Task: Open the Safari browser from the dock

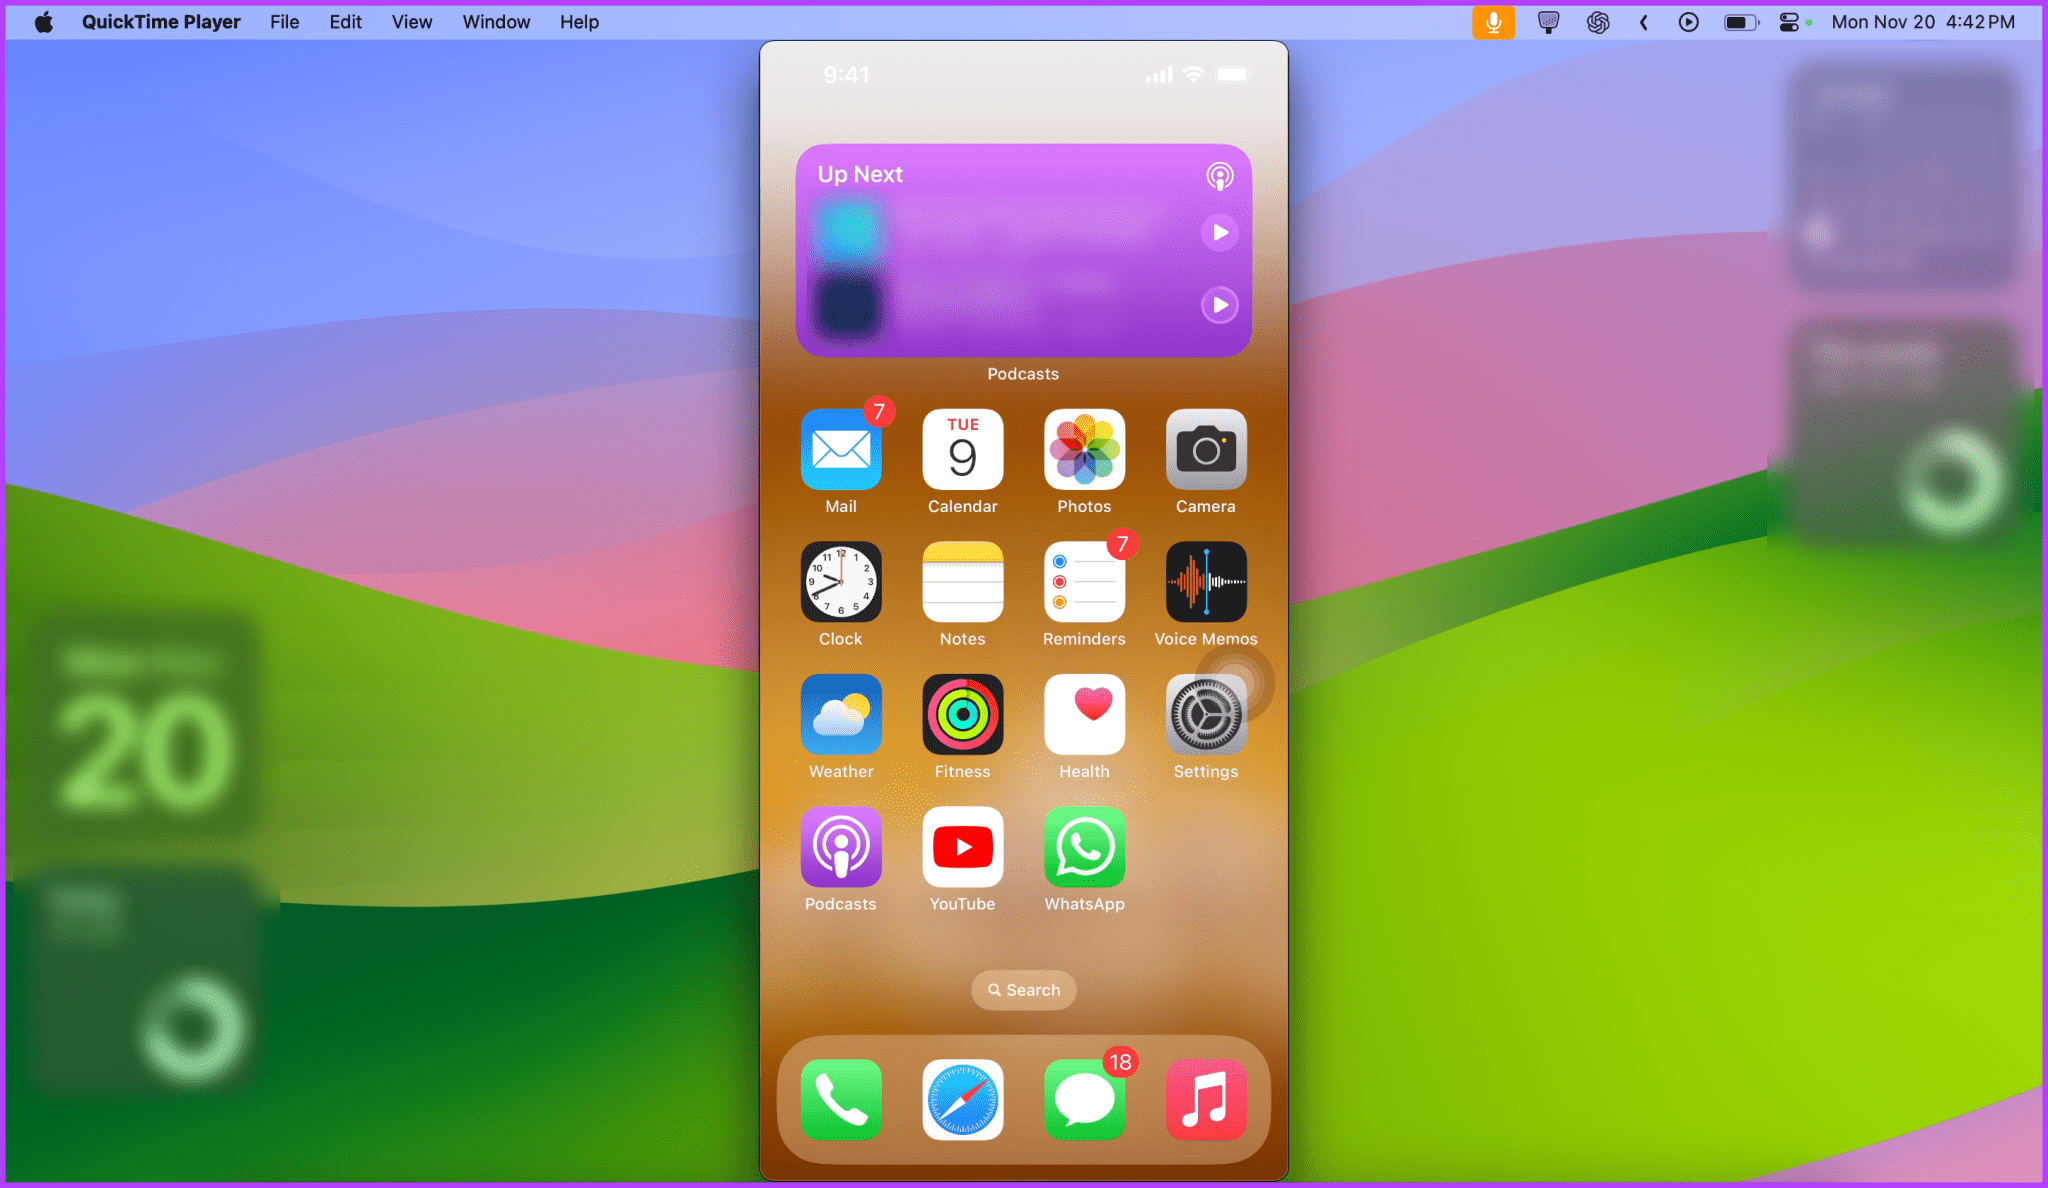Action: (x=962, y=1098)
